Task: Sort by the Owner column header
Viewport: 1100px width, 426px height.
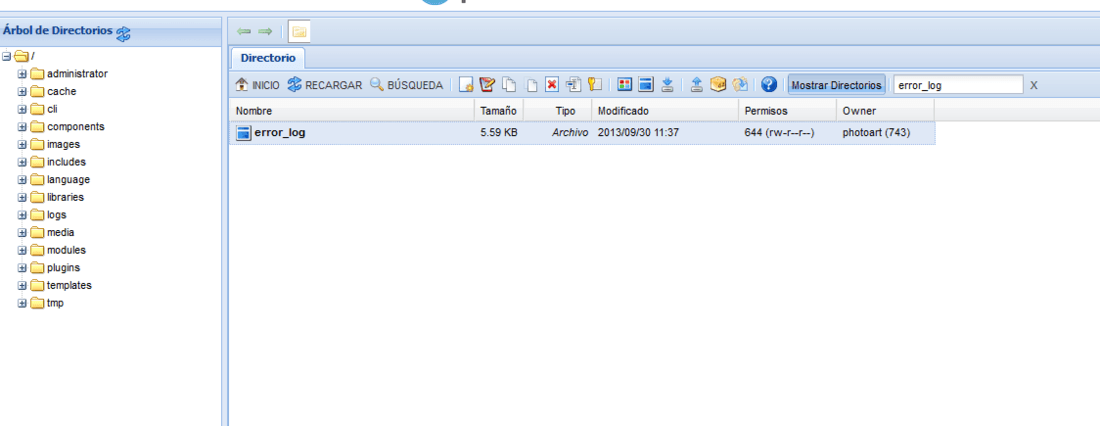Action: [x=885, y=111]
